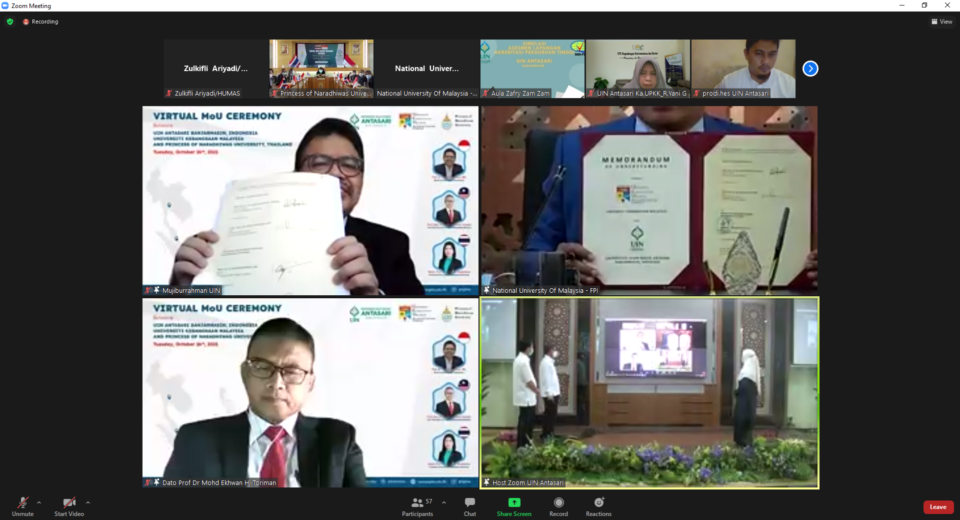Click muted mic icon on Zulkifli Ariyadi/HUMAS label

pos(169,93)
